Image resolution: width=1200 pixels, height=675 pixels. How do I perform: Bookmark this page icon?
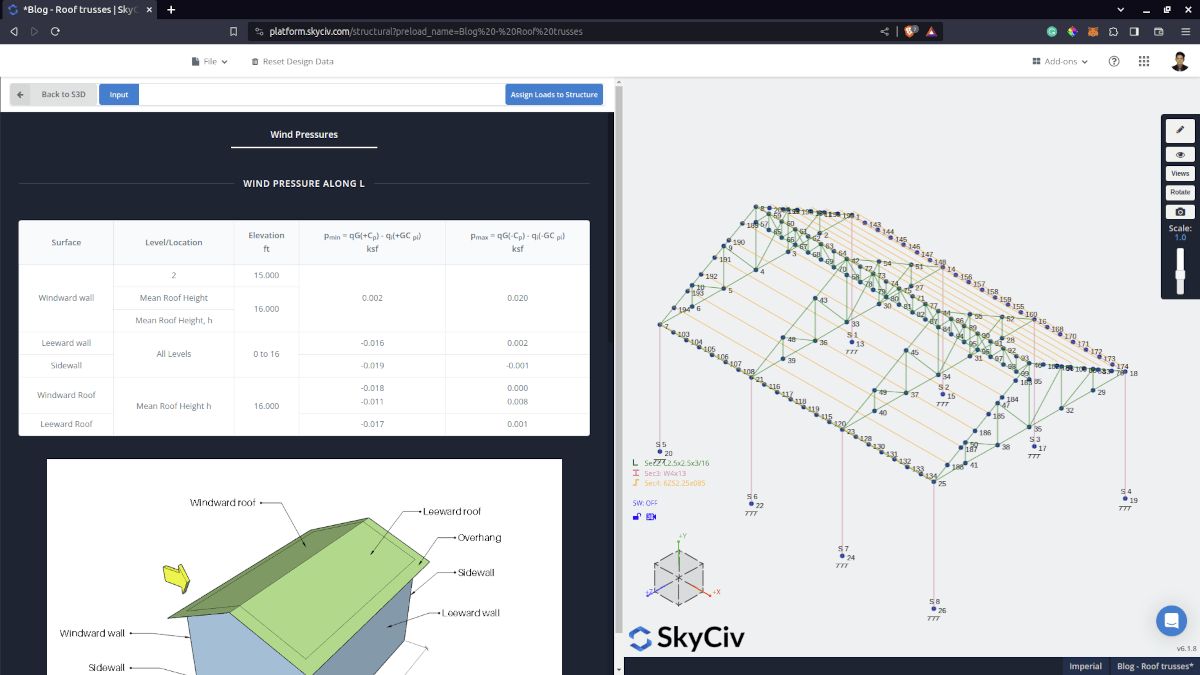point(233,31)
